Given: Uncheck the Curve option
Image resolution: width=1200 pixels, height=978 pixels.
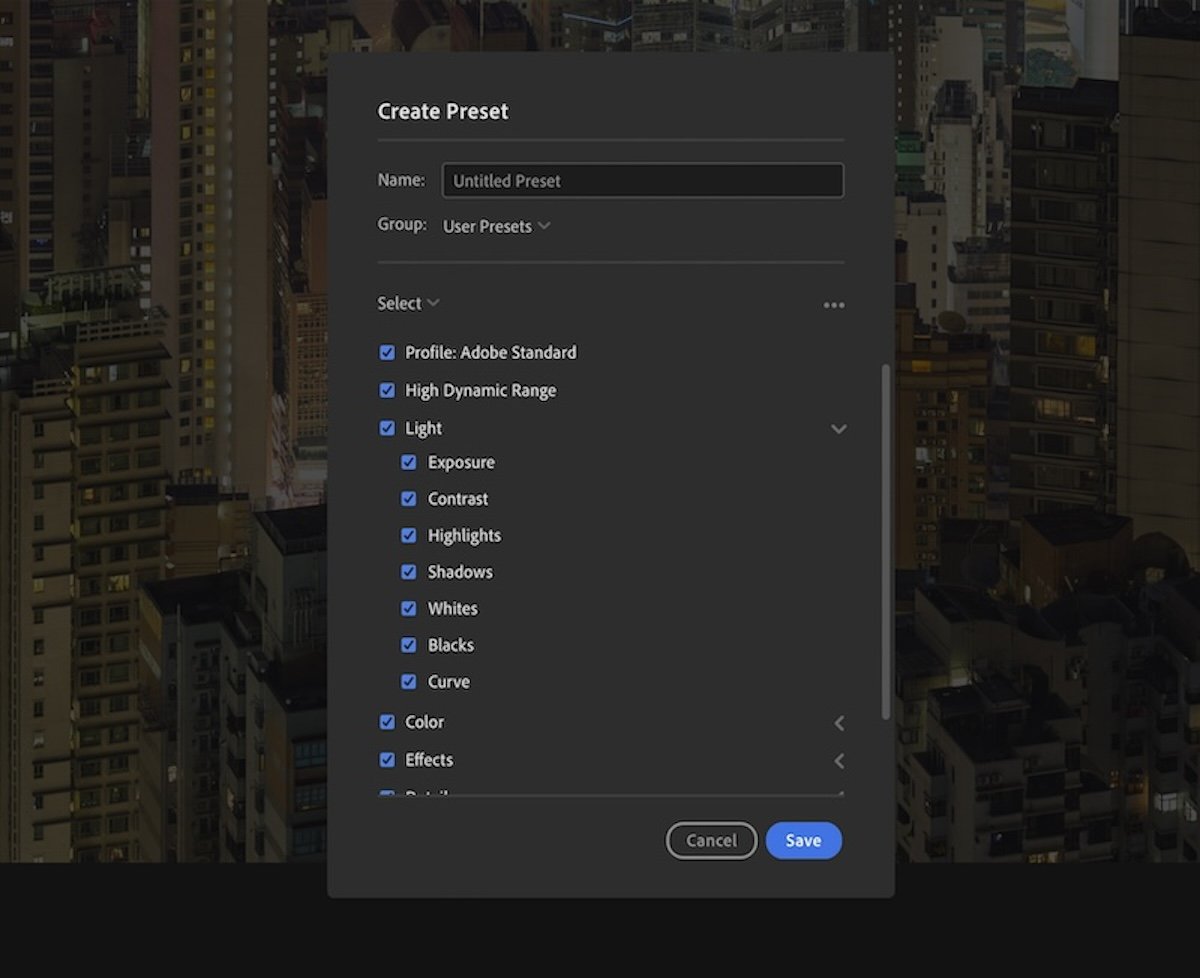Looking at the screenshot, I should (408, 681).
